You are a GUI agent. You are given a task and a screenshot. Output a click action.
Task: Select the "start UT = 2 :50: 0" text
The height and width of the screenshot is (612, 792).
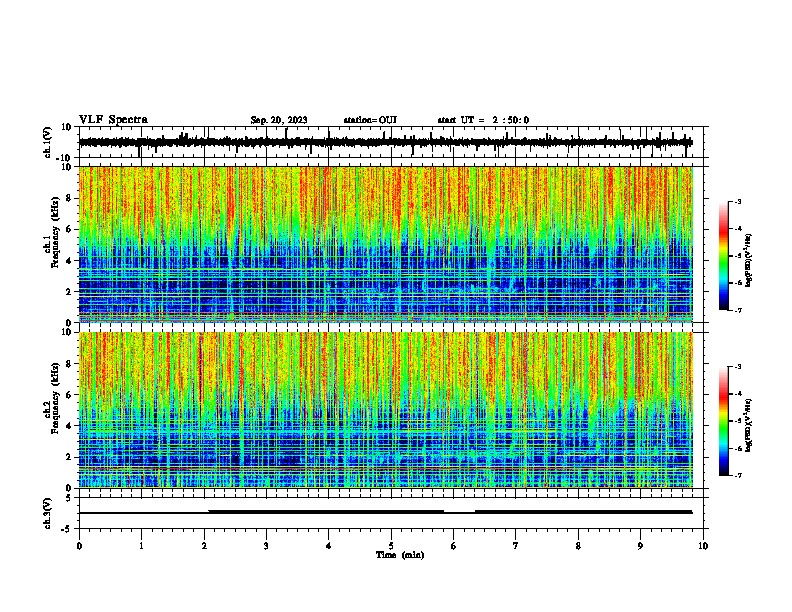[x=483, y=120]
